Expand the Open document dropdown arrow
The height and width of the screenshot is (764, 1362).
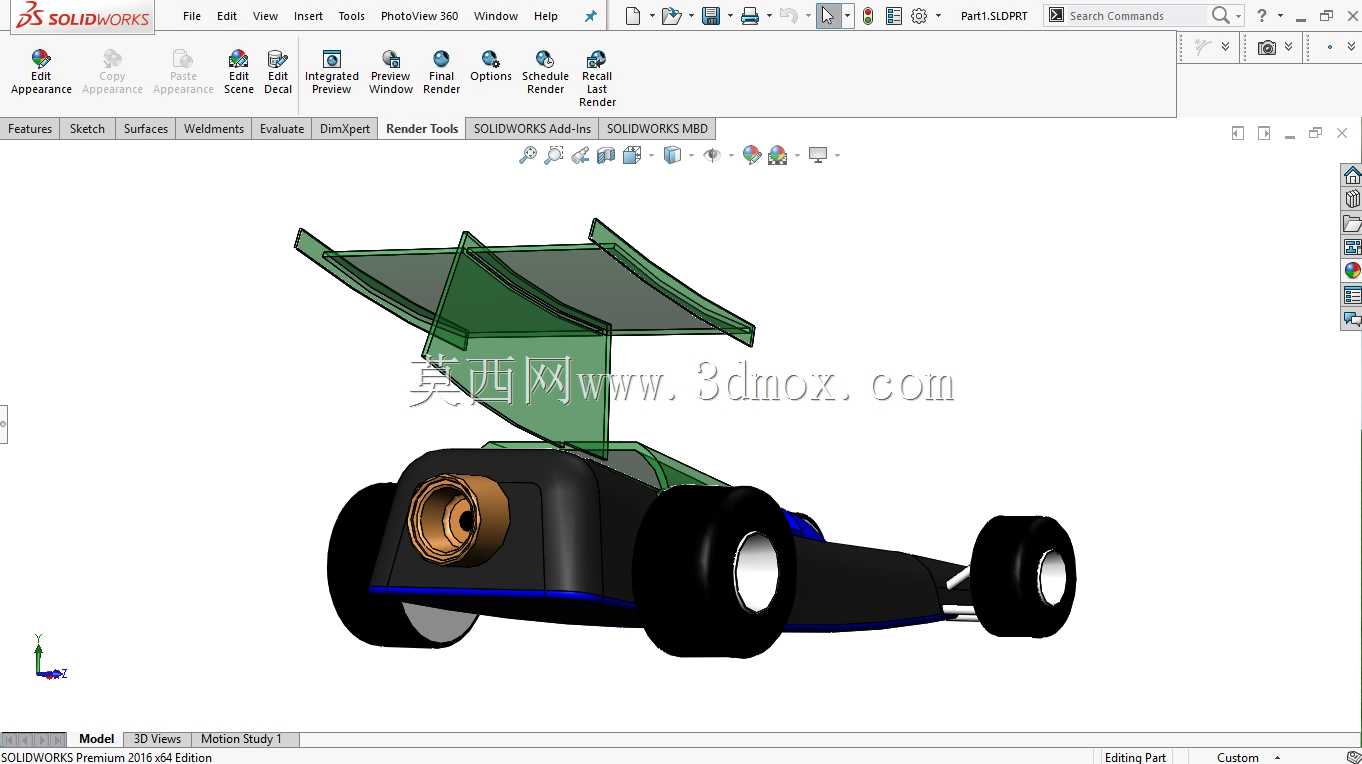[x=691, y=16]
